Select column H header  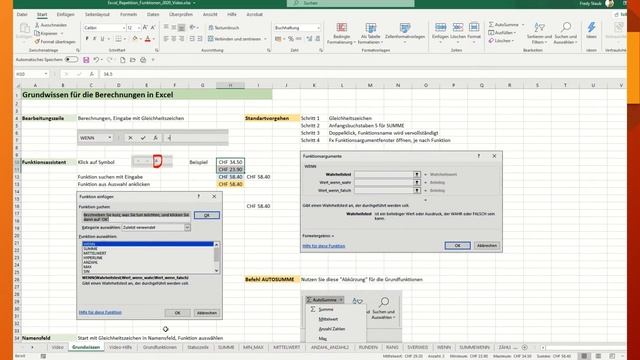tap(230, 85)
